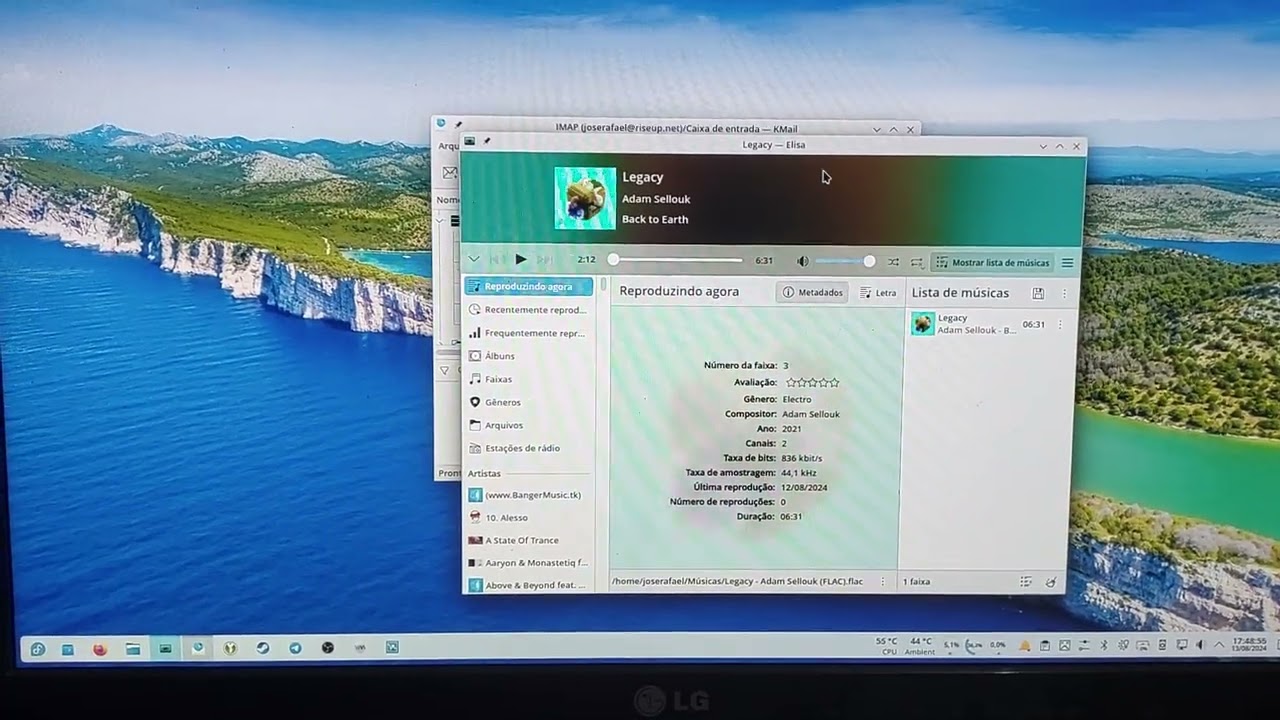Open 'Recentemente reprod...' in the sidebar
The width and height of the screenshot is (1280, 720).
[529, 310]
